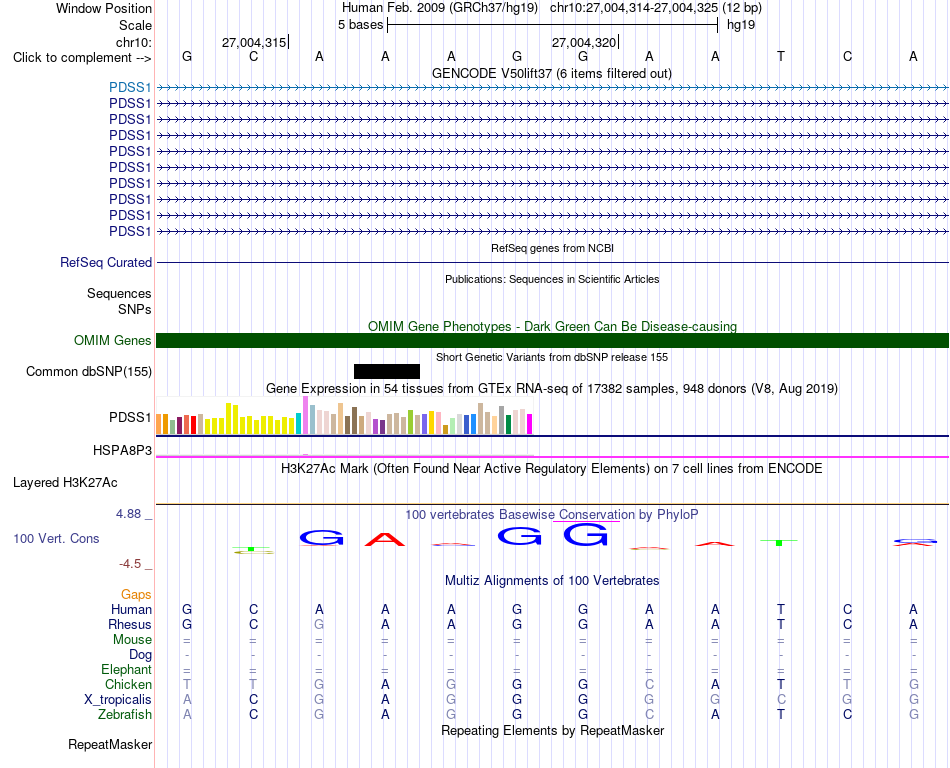
Task: Click the -4.5 lower scale value
Action: [x=130, y=564]
